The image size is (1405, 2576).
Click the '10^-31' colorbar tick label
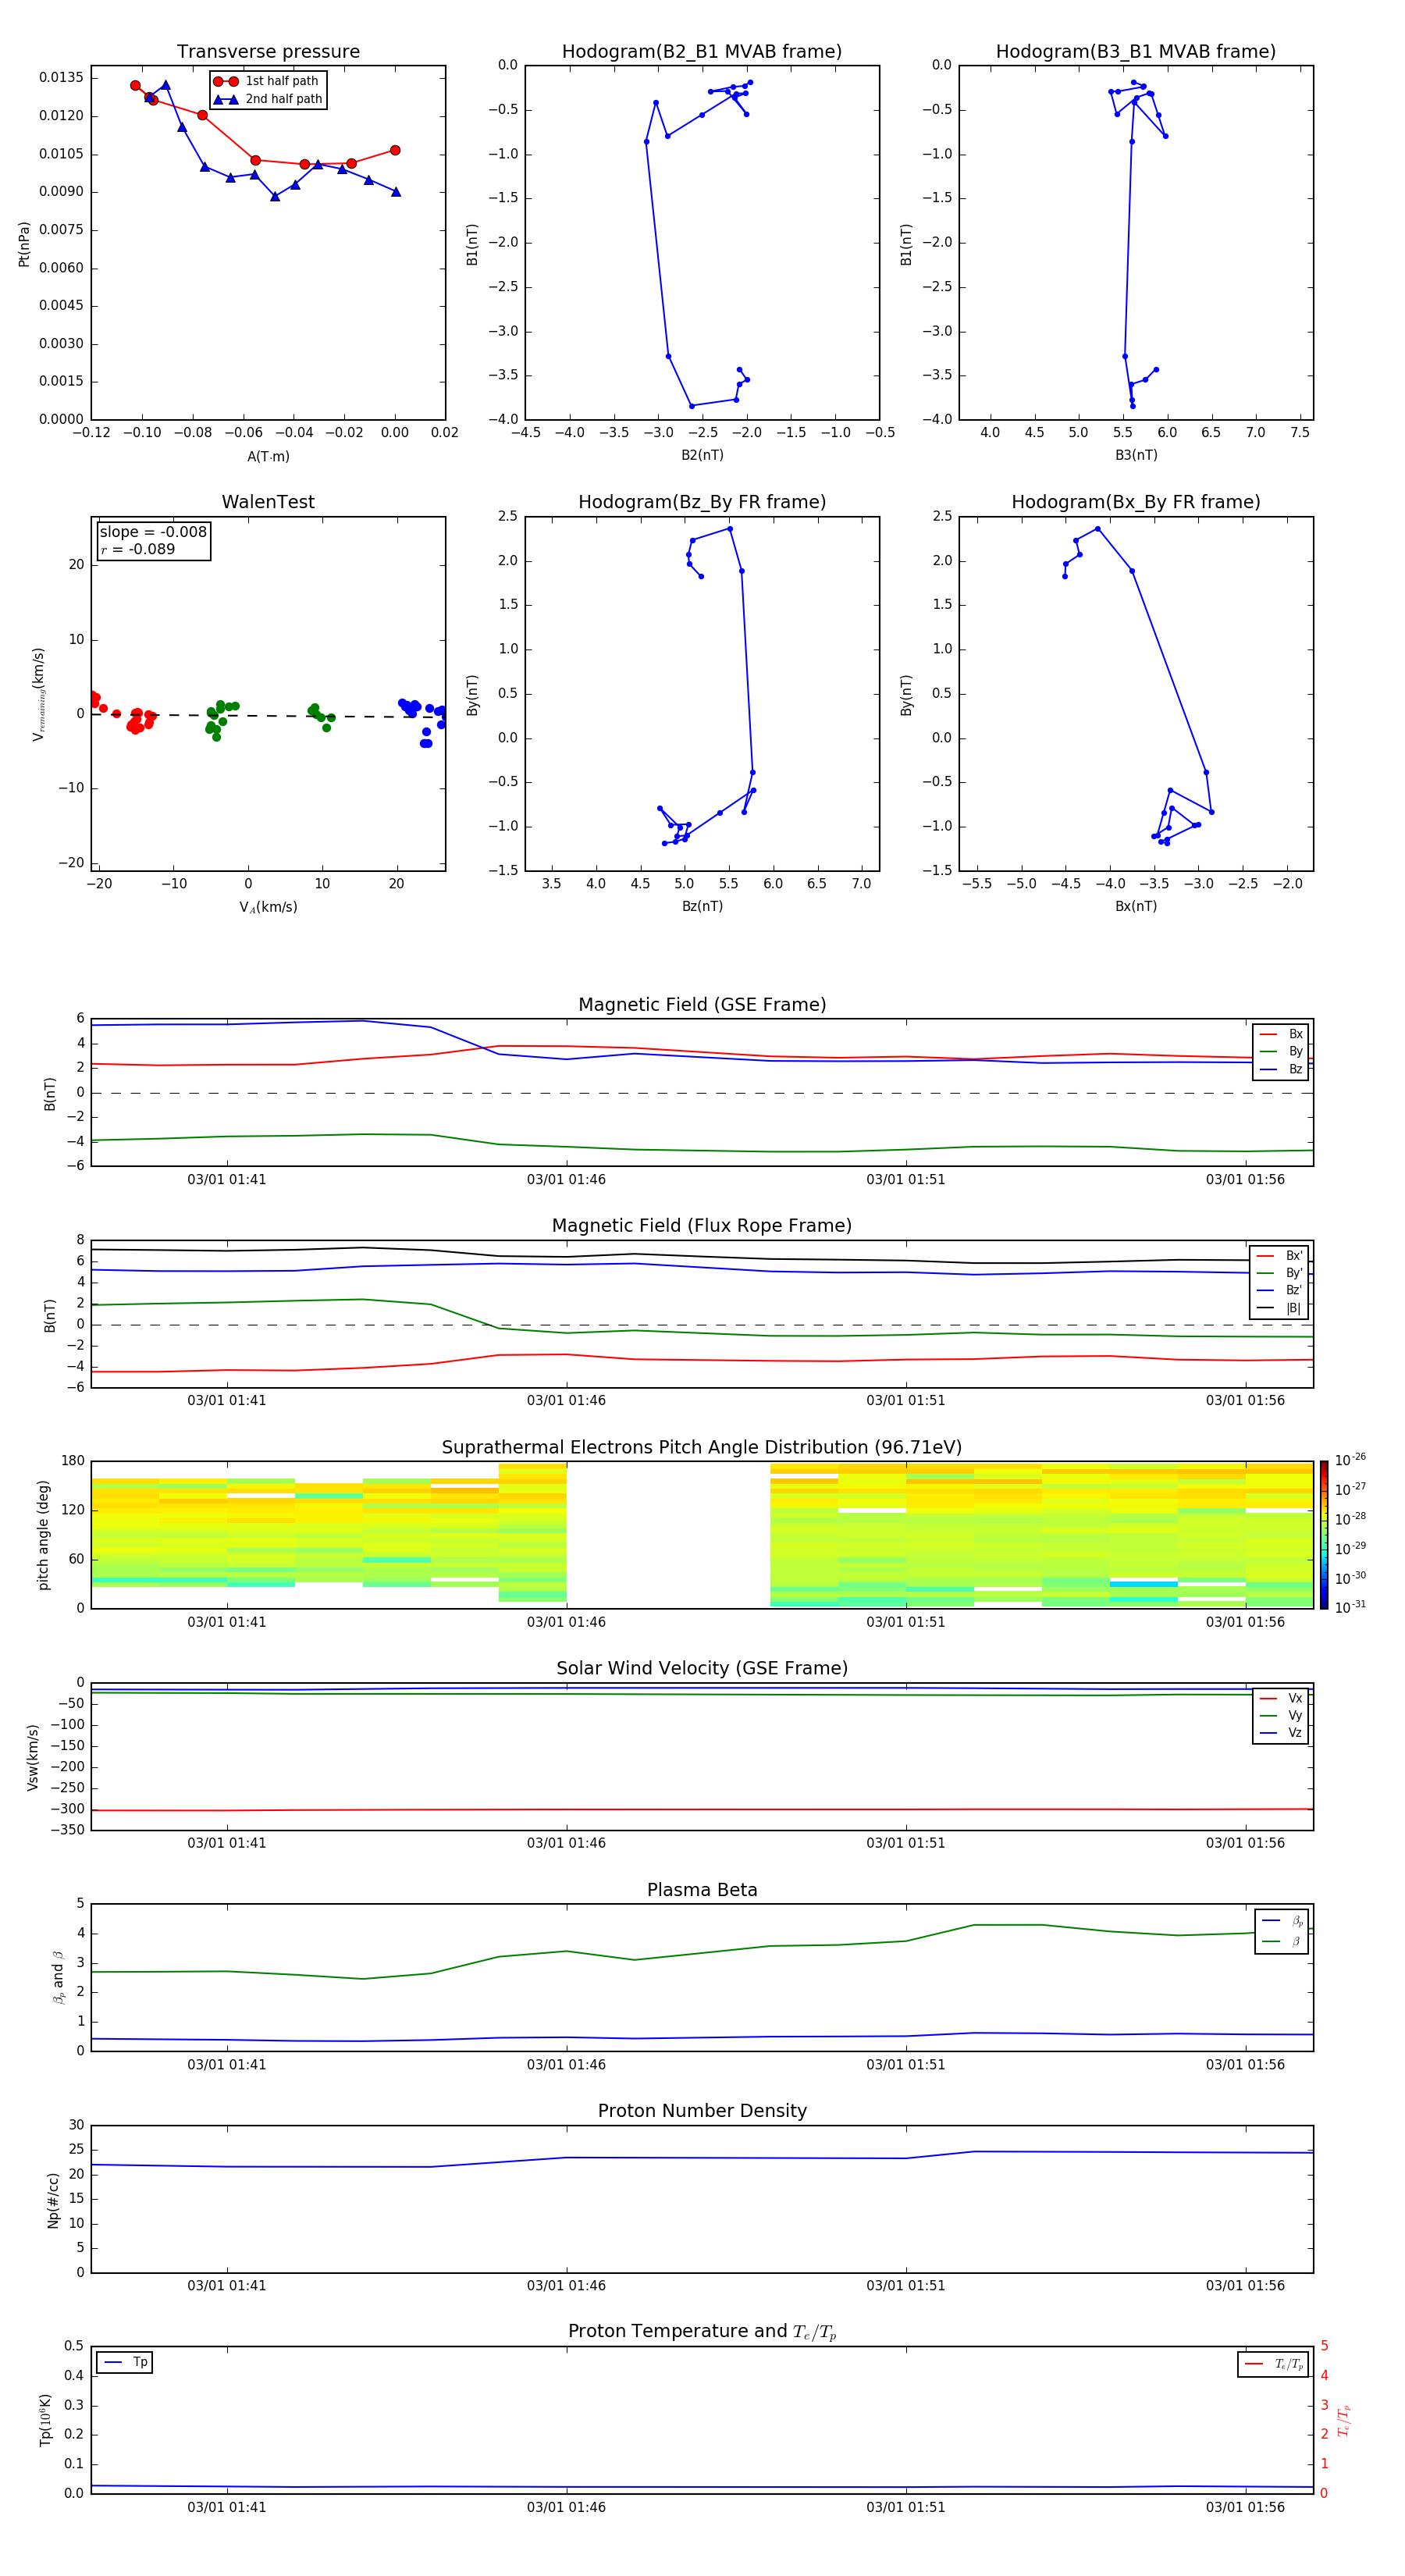pos(1350,1607)
